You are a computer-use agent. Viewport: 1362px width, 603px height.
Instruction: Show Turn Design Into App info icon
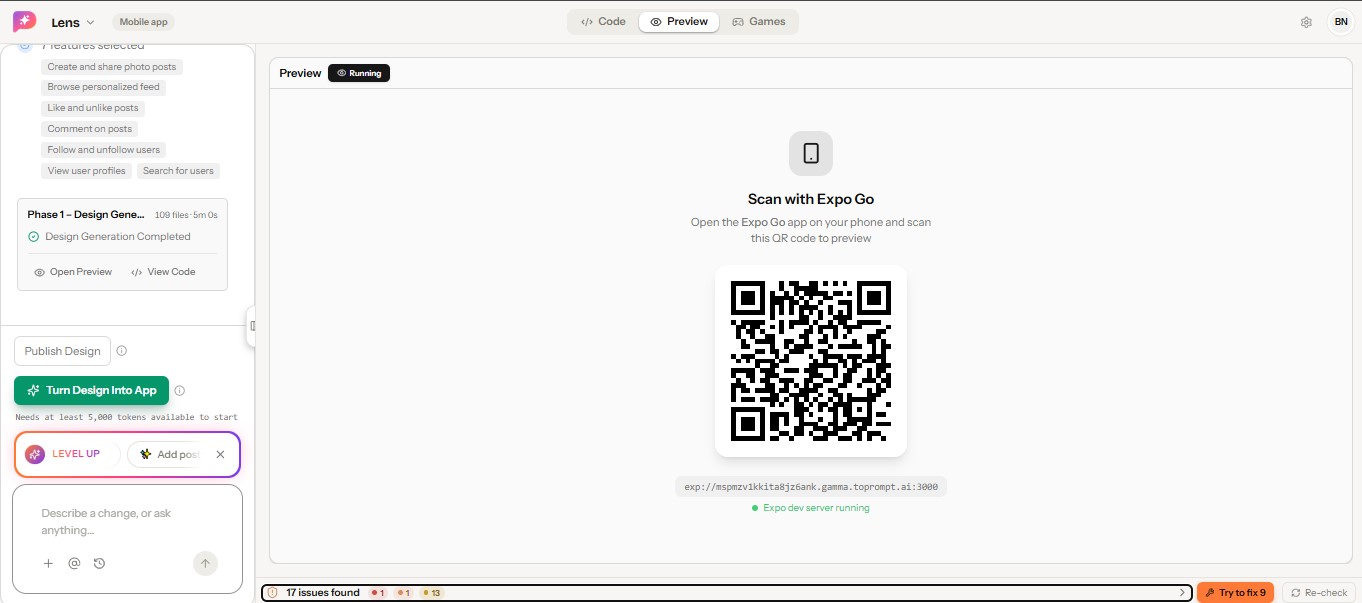180,391
